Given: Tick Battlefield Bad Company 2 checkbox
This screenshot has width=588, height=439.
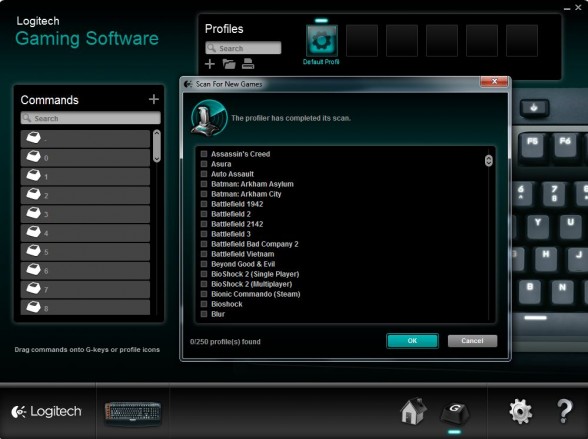Looking at the screenshot, I should (x=204, y=244).
